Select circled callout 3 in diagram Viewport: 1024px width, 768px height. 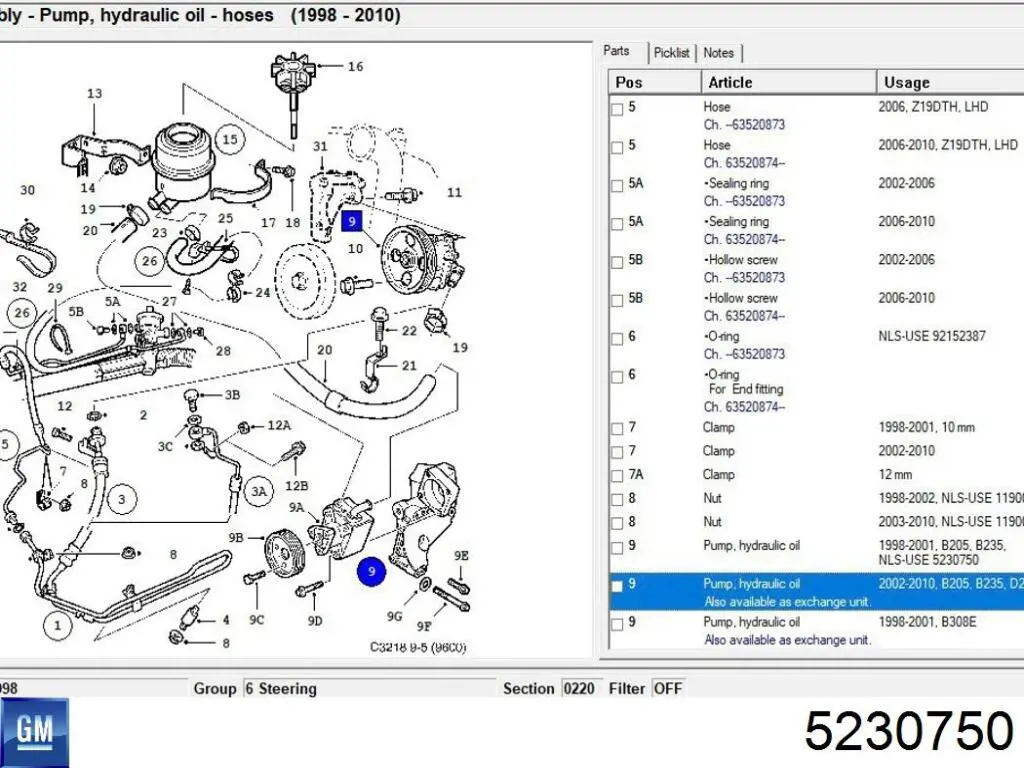[121, 500]
